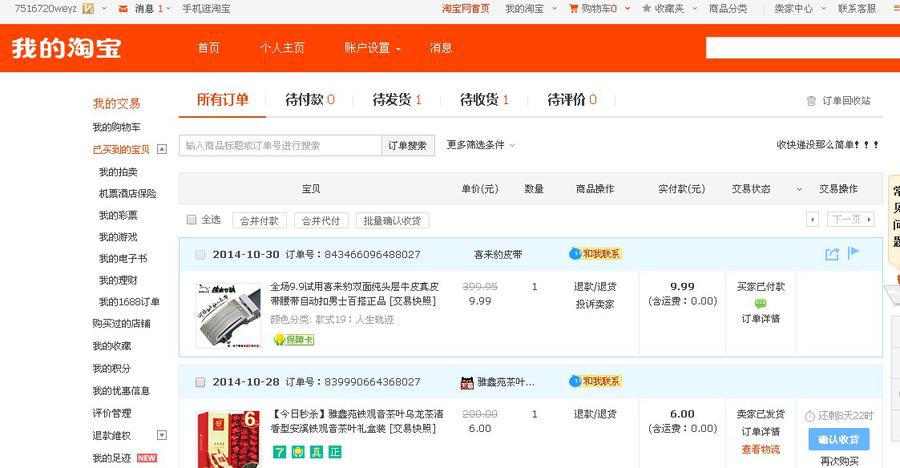Click 联系客服 in top bar
The width and height of the screenshot is (900, 468).
(x=857, y=9)
